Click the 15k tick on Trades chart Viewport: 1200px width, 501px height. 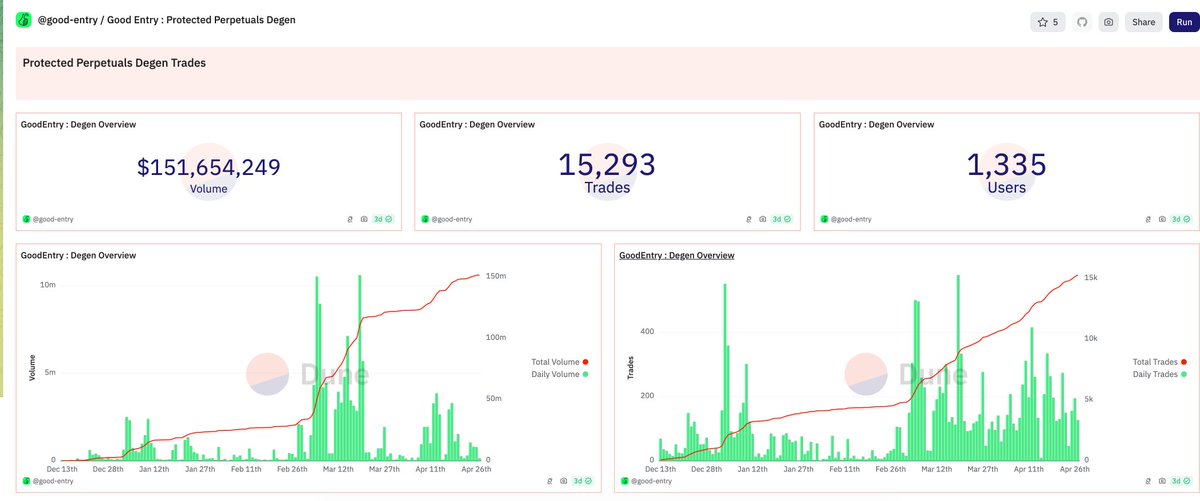coord(1093,276)
